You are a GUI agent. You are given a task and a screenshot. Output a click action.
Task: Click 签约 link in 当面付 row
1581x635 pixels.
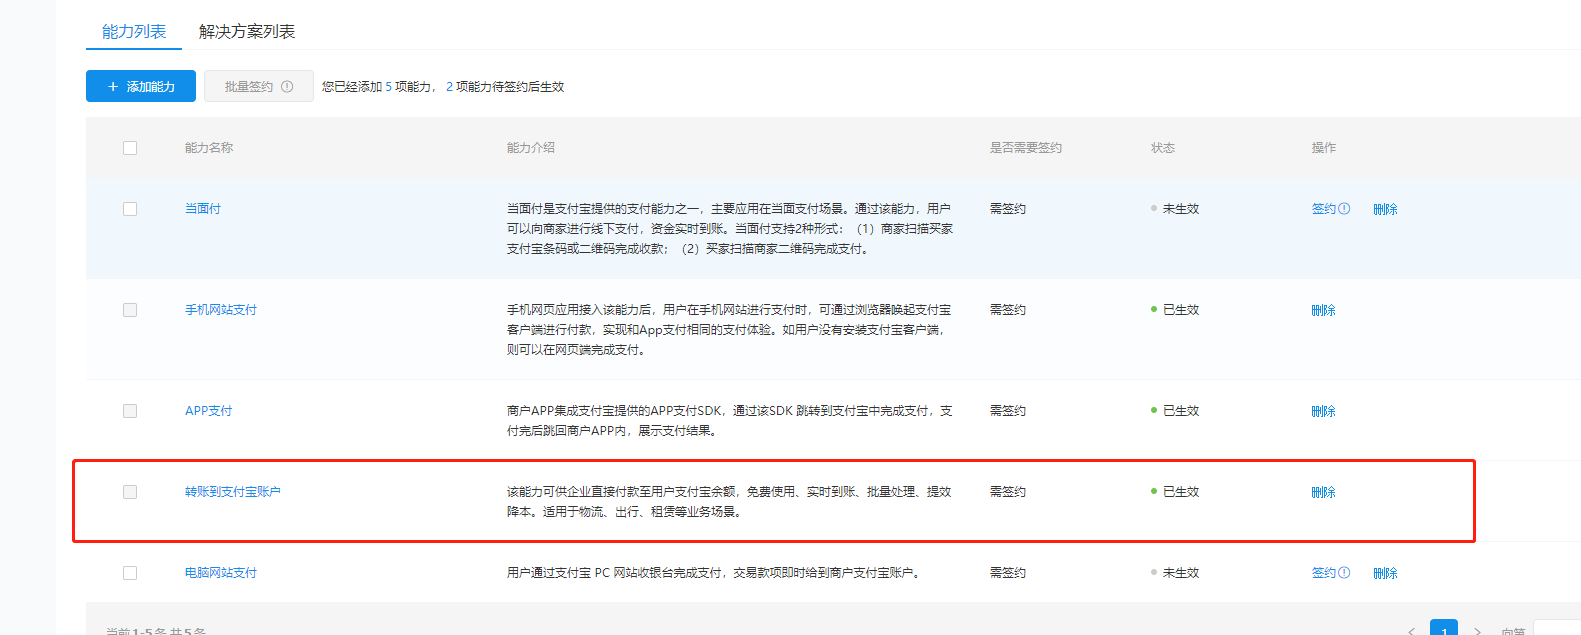(1324, 209)
